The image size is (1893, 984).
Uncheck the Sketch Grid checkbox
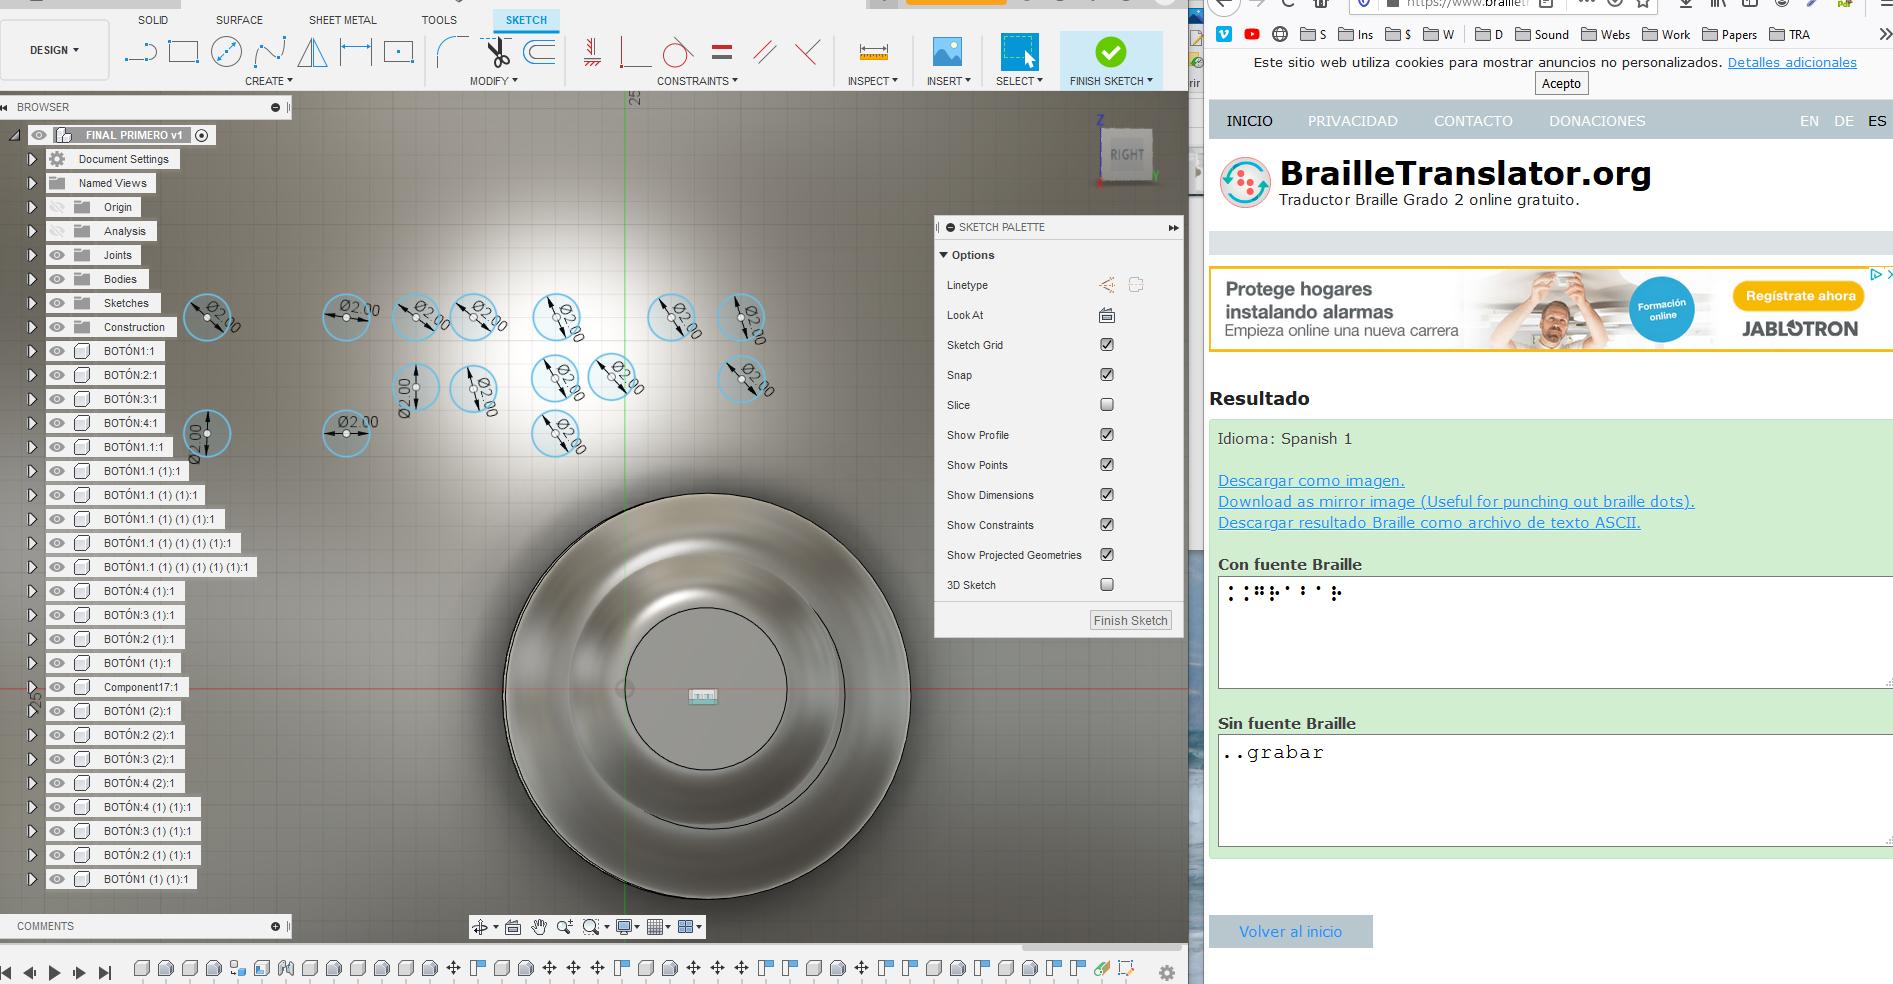1107,345
